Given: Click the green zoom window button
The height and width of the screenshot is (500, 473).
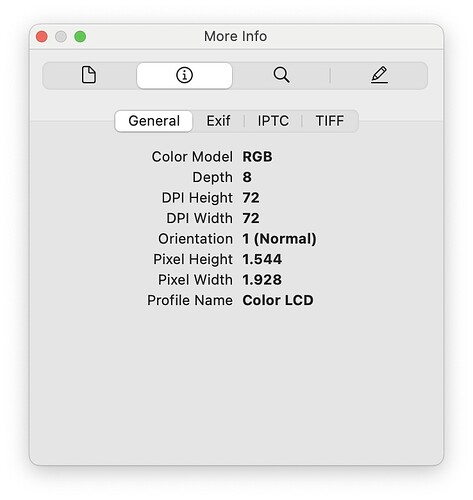Looking at the screenshot, I should [x=80, y=36].
